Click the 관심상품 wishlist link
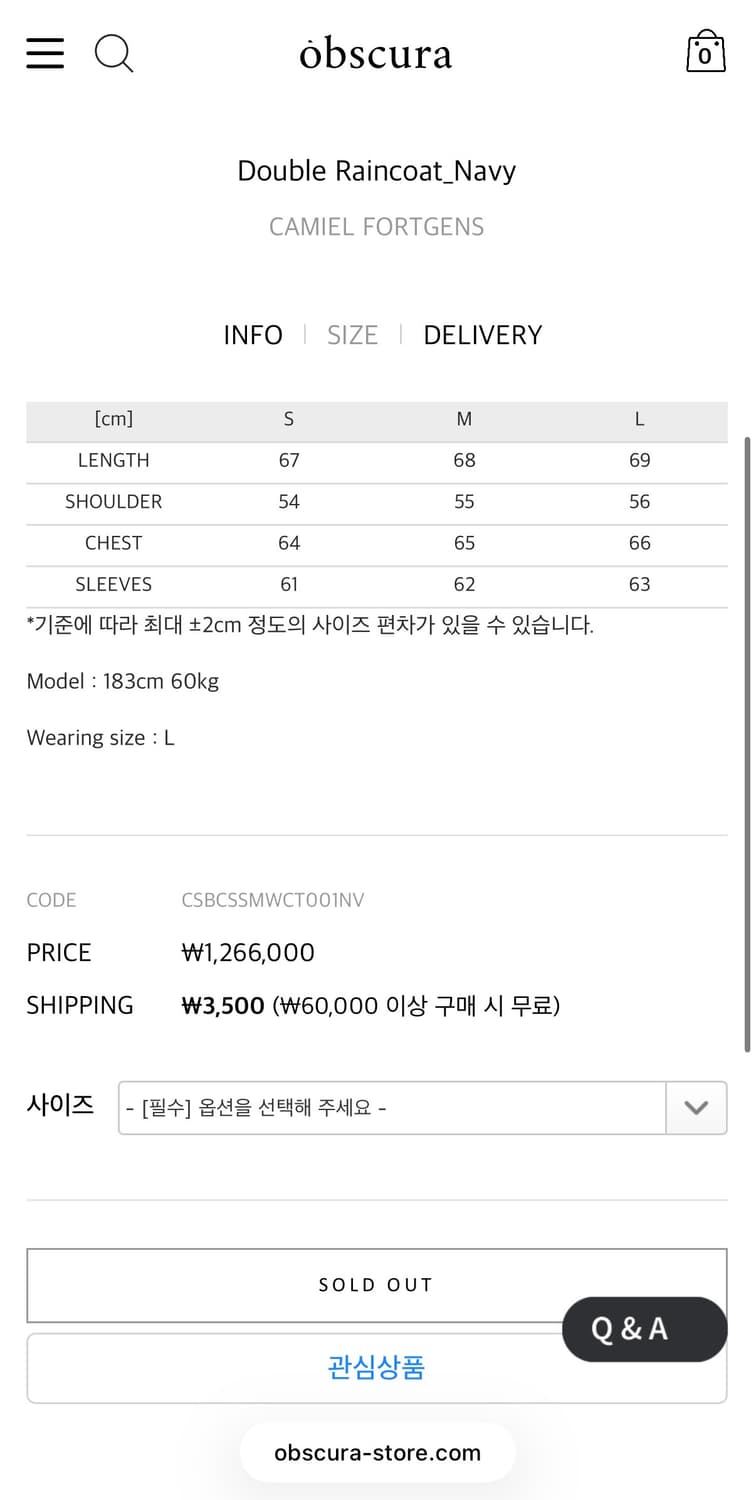The height and width of the screenshot is (1500, 756). pos(376,1368)
